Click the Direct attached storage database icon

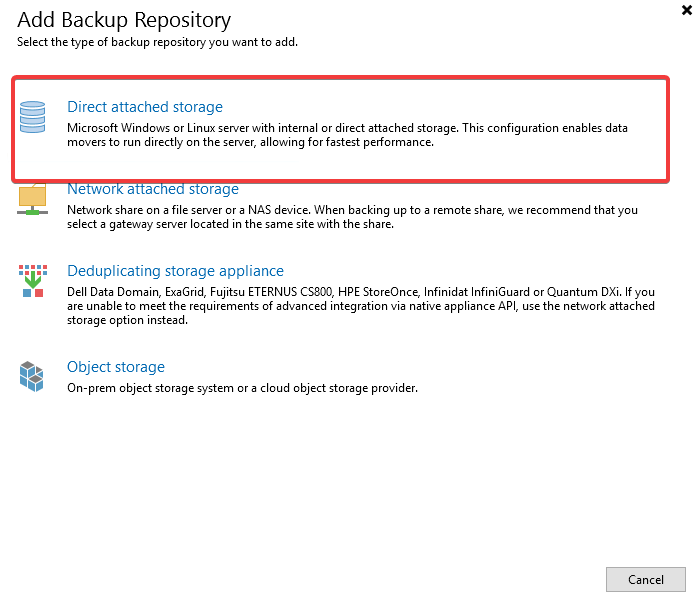[x=33, y=117]
